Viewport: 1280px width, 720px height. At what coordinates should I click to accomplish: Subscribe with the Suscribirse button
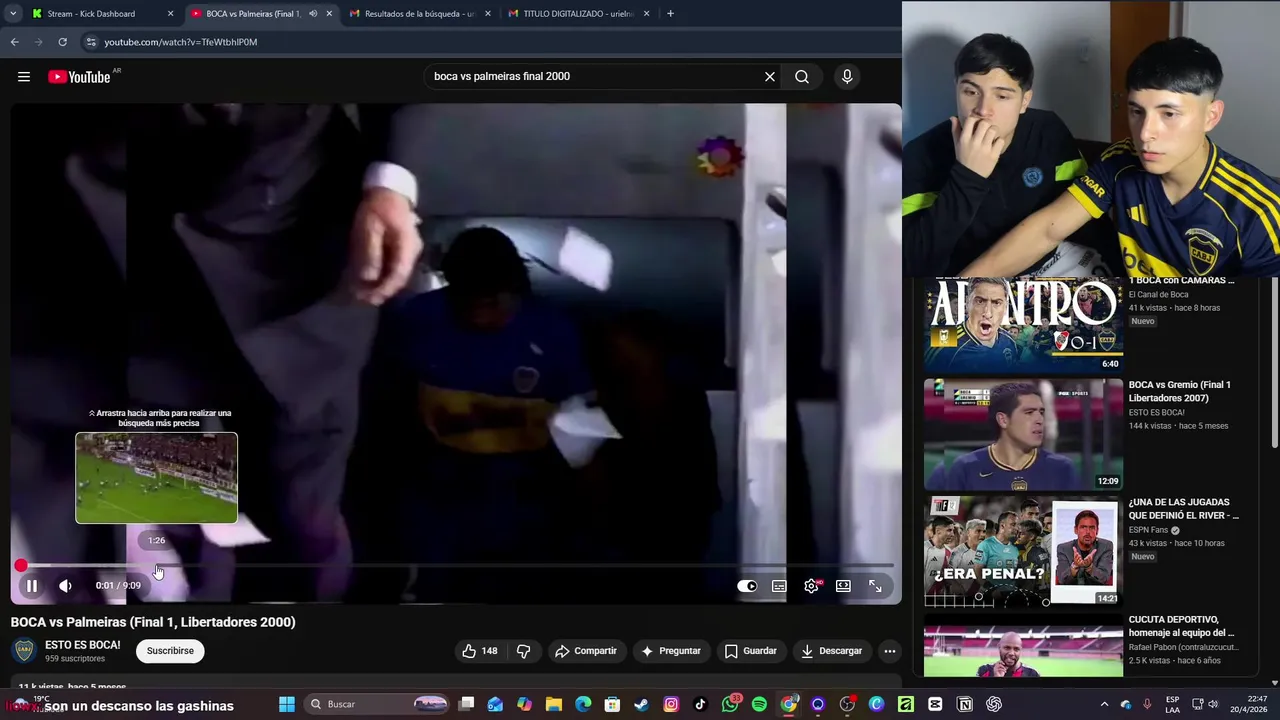coord(170,651)
